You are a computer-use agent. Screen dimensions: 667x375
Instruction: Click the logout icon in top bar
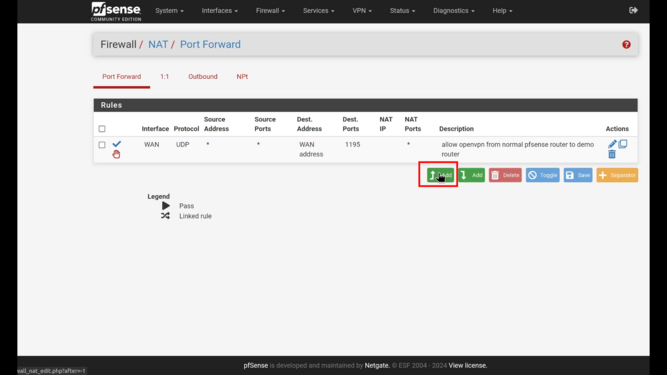click(x=633, y=10)
